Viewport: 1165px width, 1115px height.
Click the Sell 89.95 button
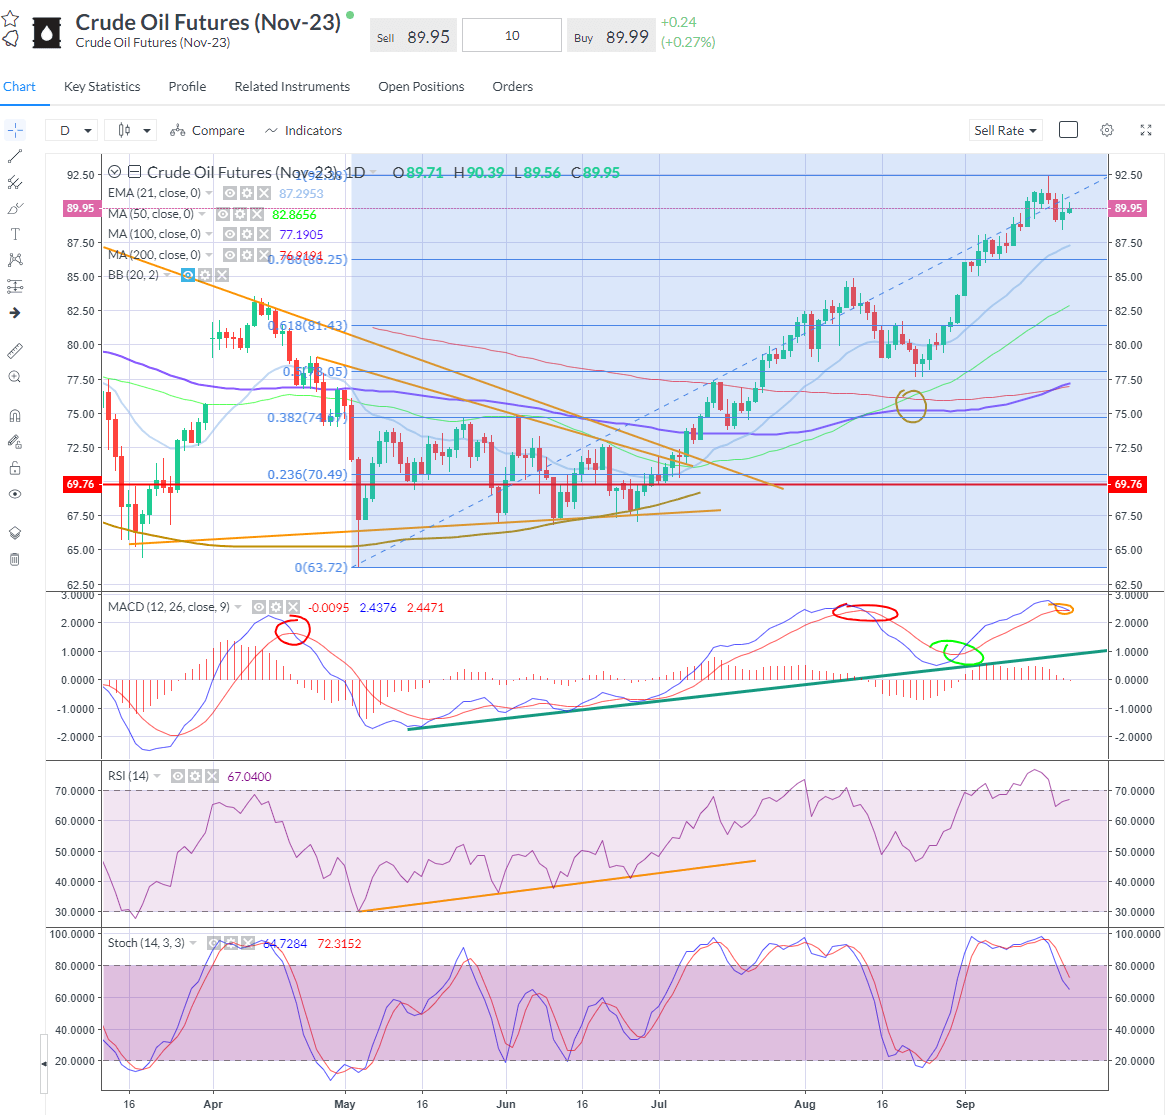(x=412, y=36)
